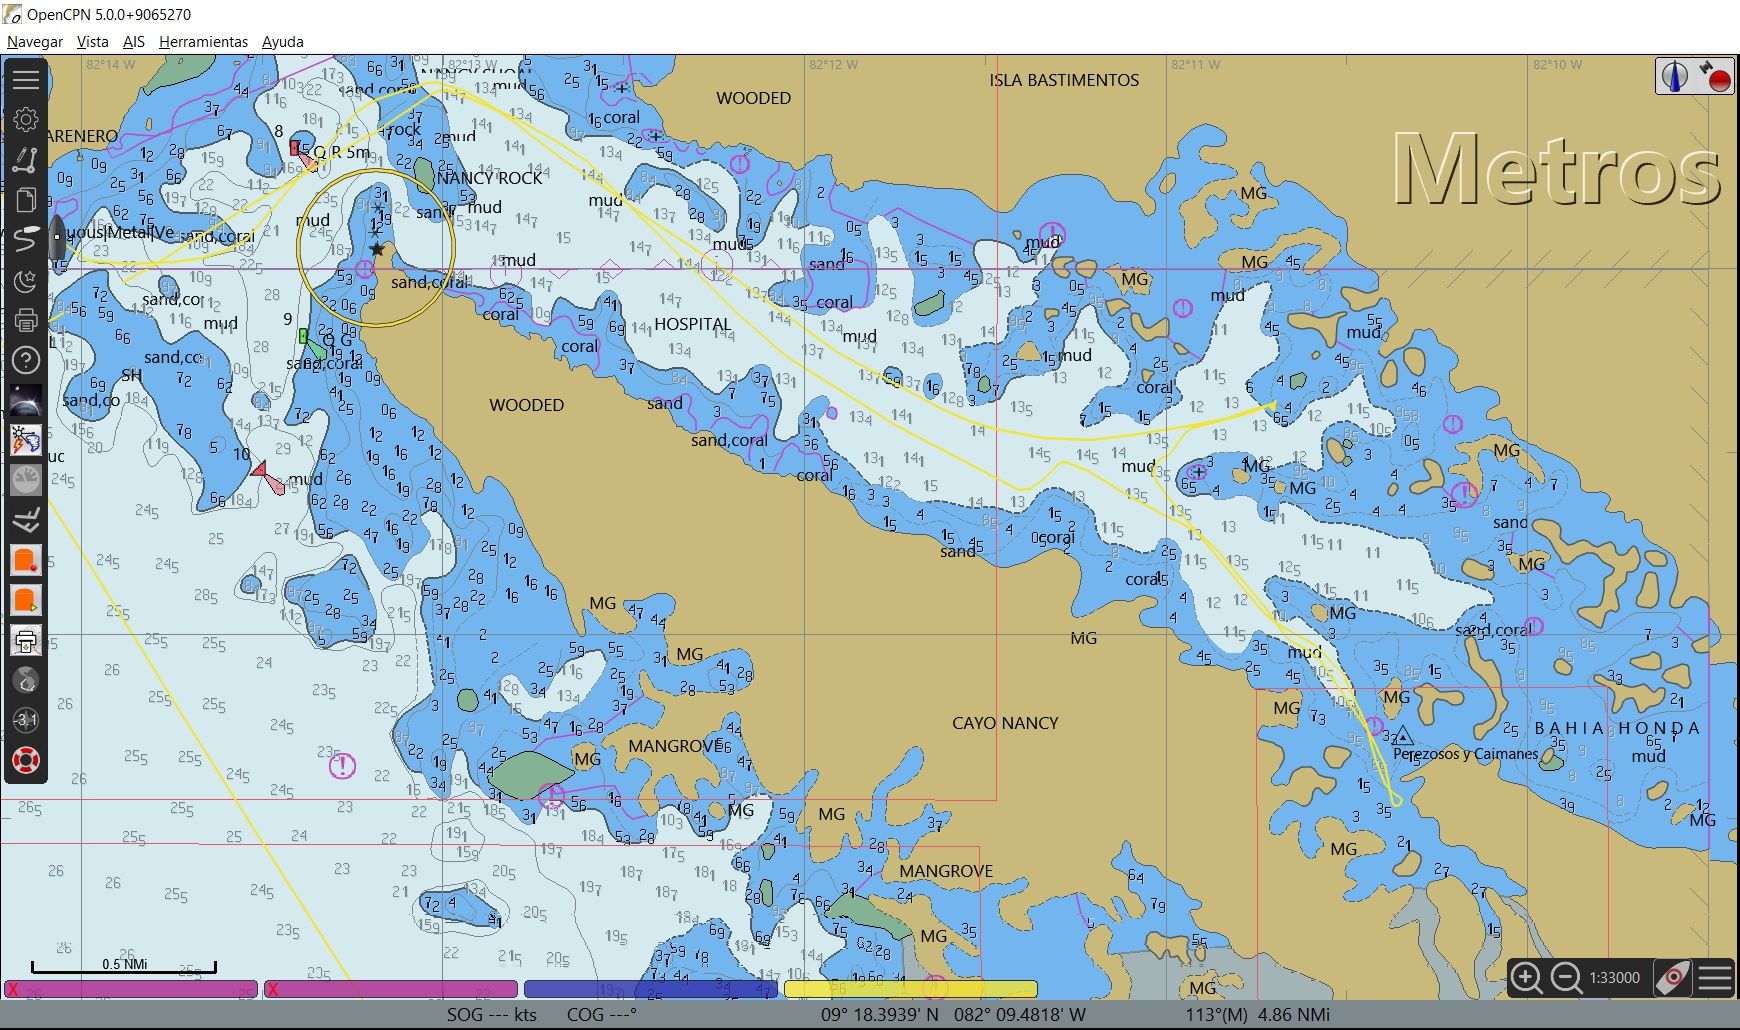Click the zoom in magnifier

(1526, 977)
